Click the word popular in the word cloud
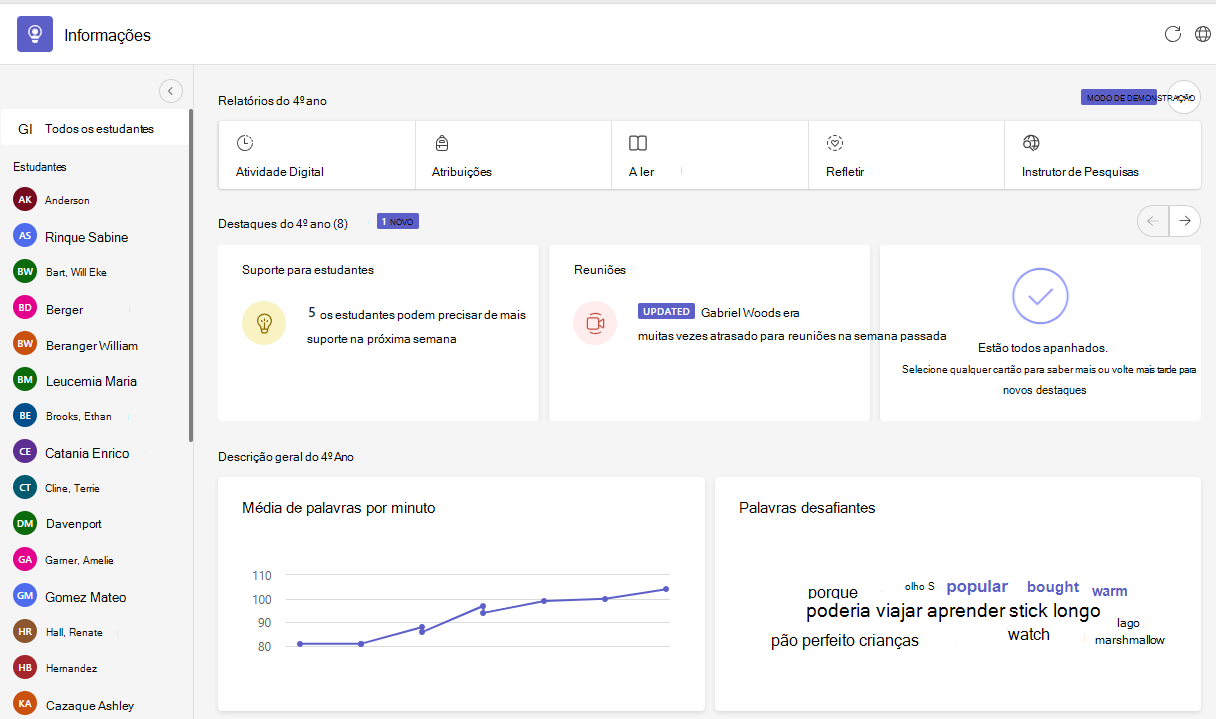This screenshot has width=1216, height=719. 977,587
